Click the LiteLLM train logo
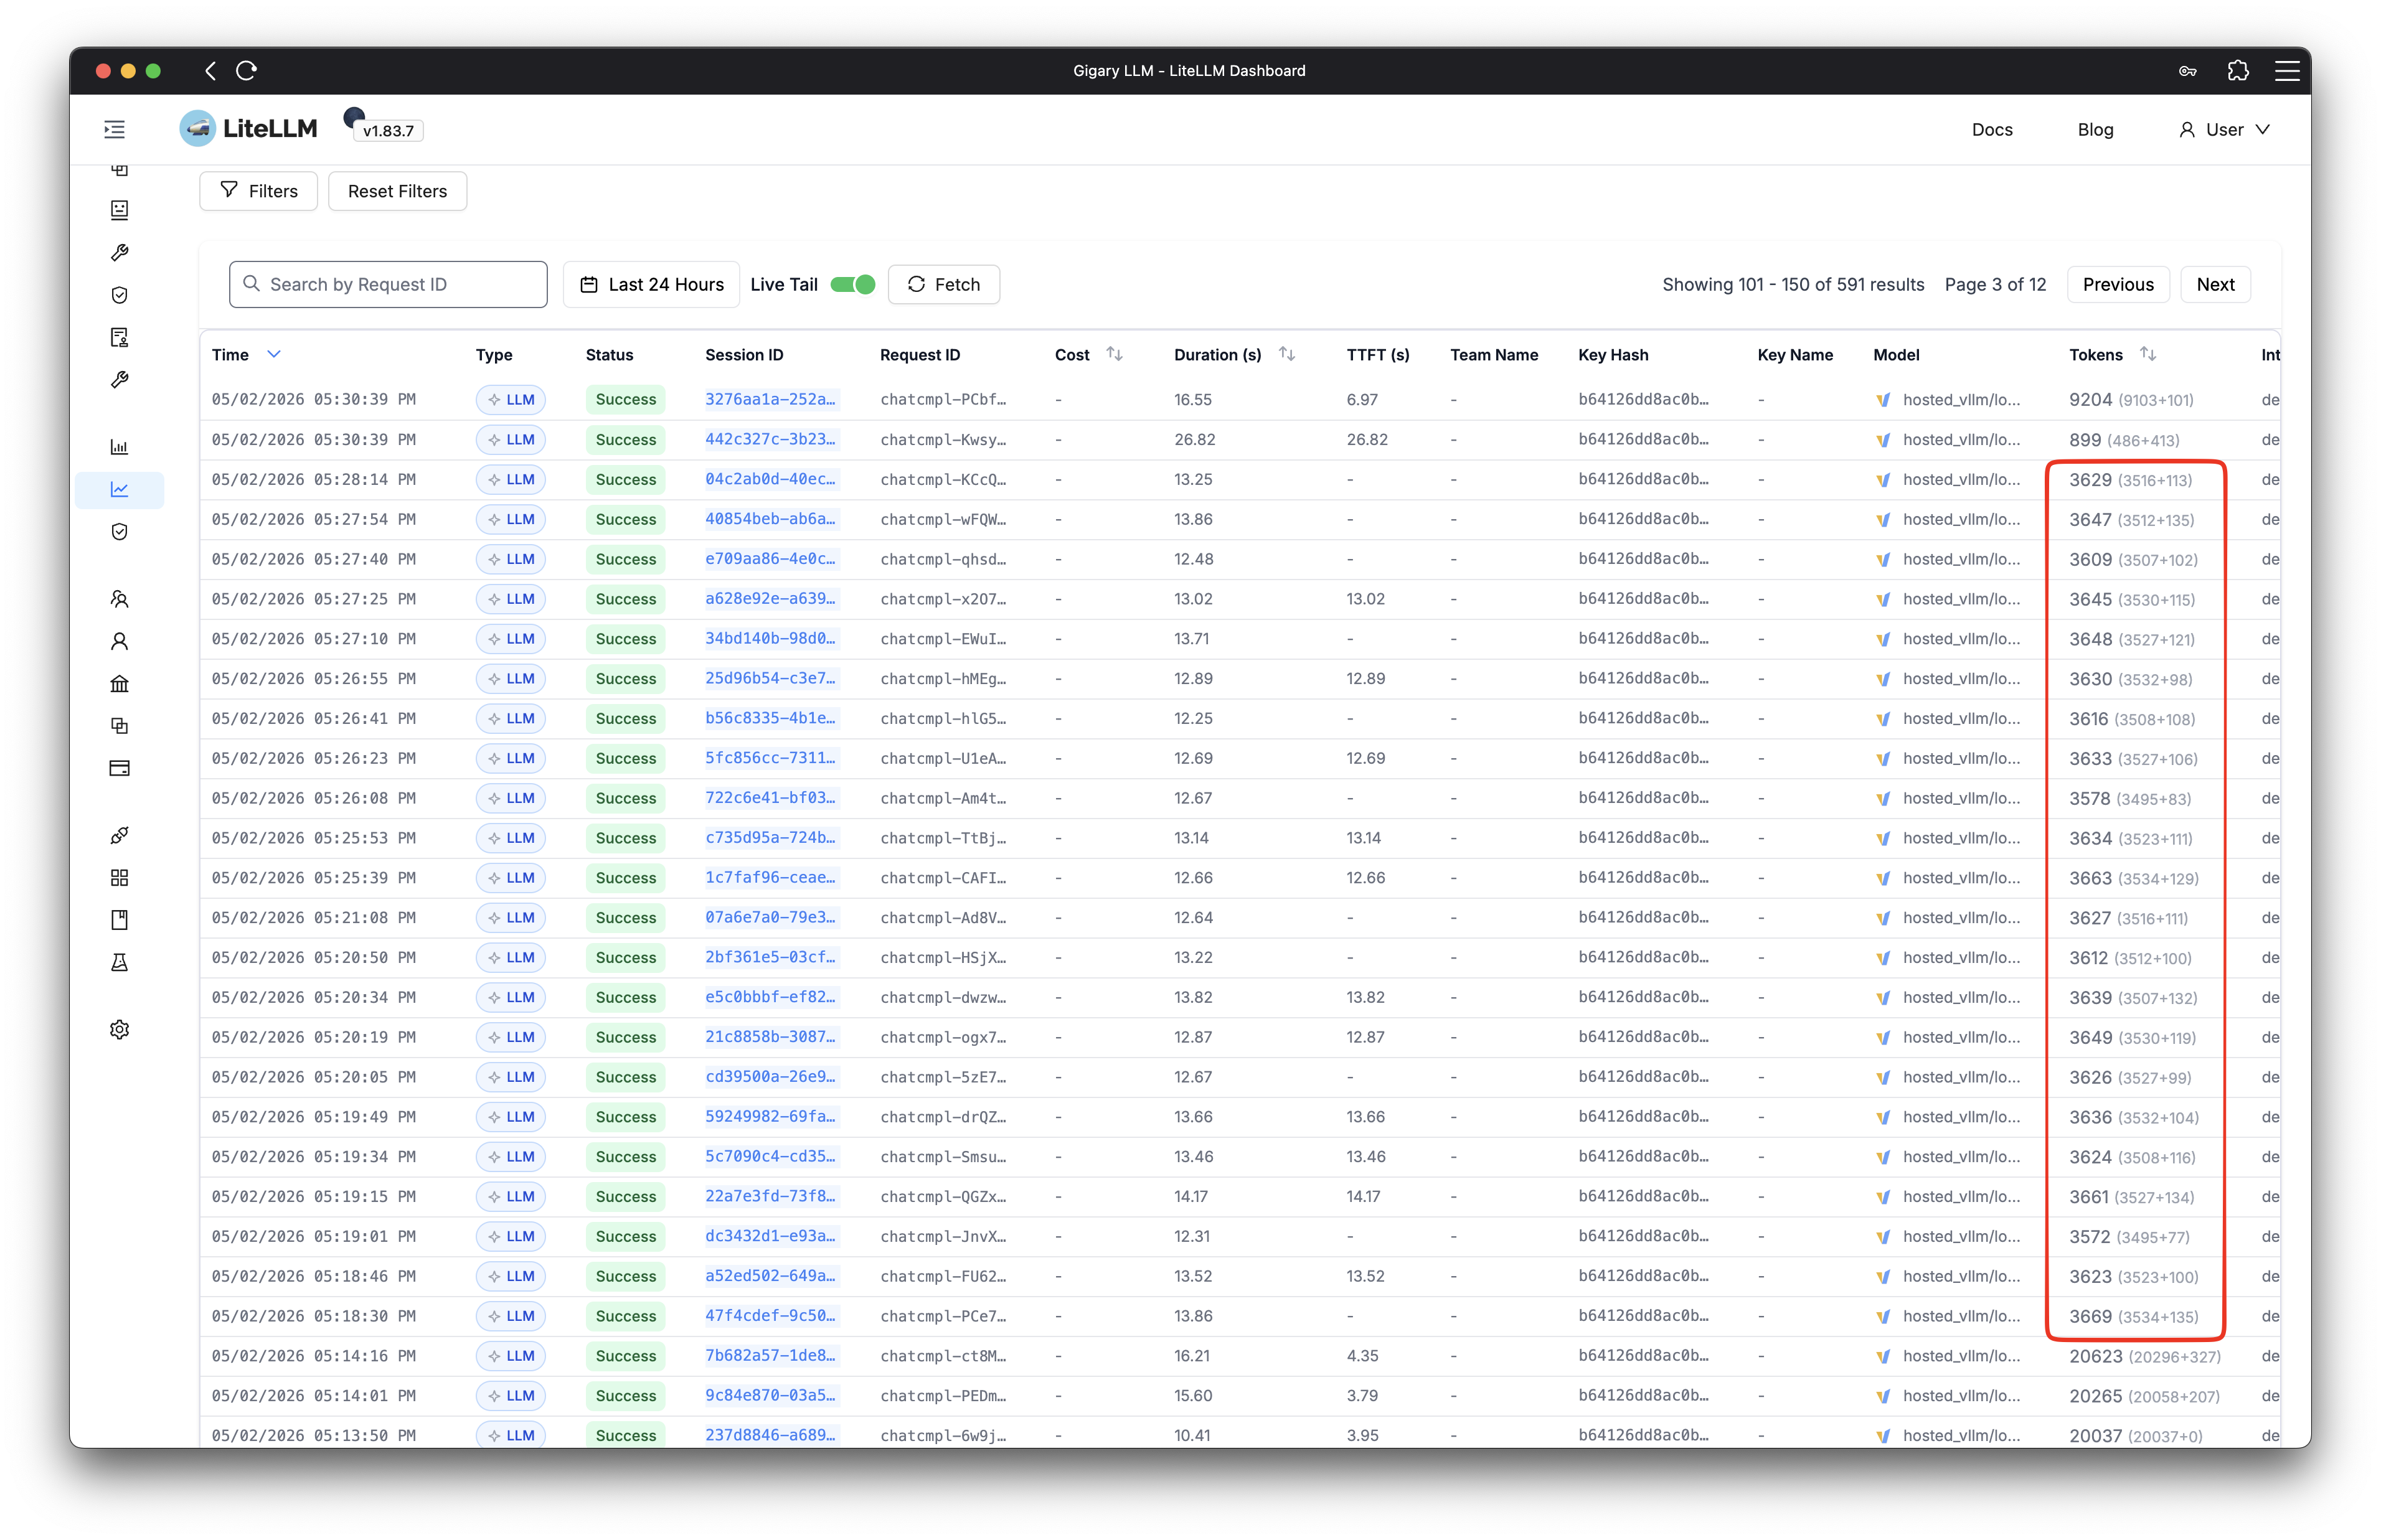The width and height of the screenshot is (2381, 1540). [197, 128]
